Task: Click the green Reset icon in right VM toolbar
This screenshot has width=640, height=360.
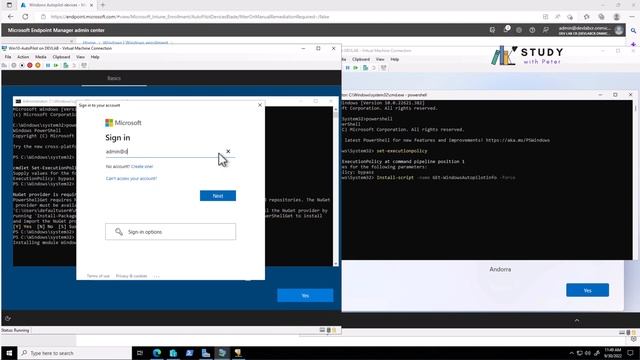Action: tap(356, 68)
